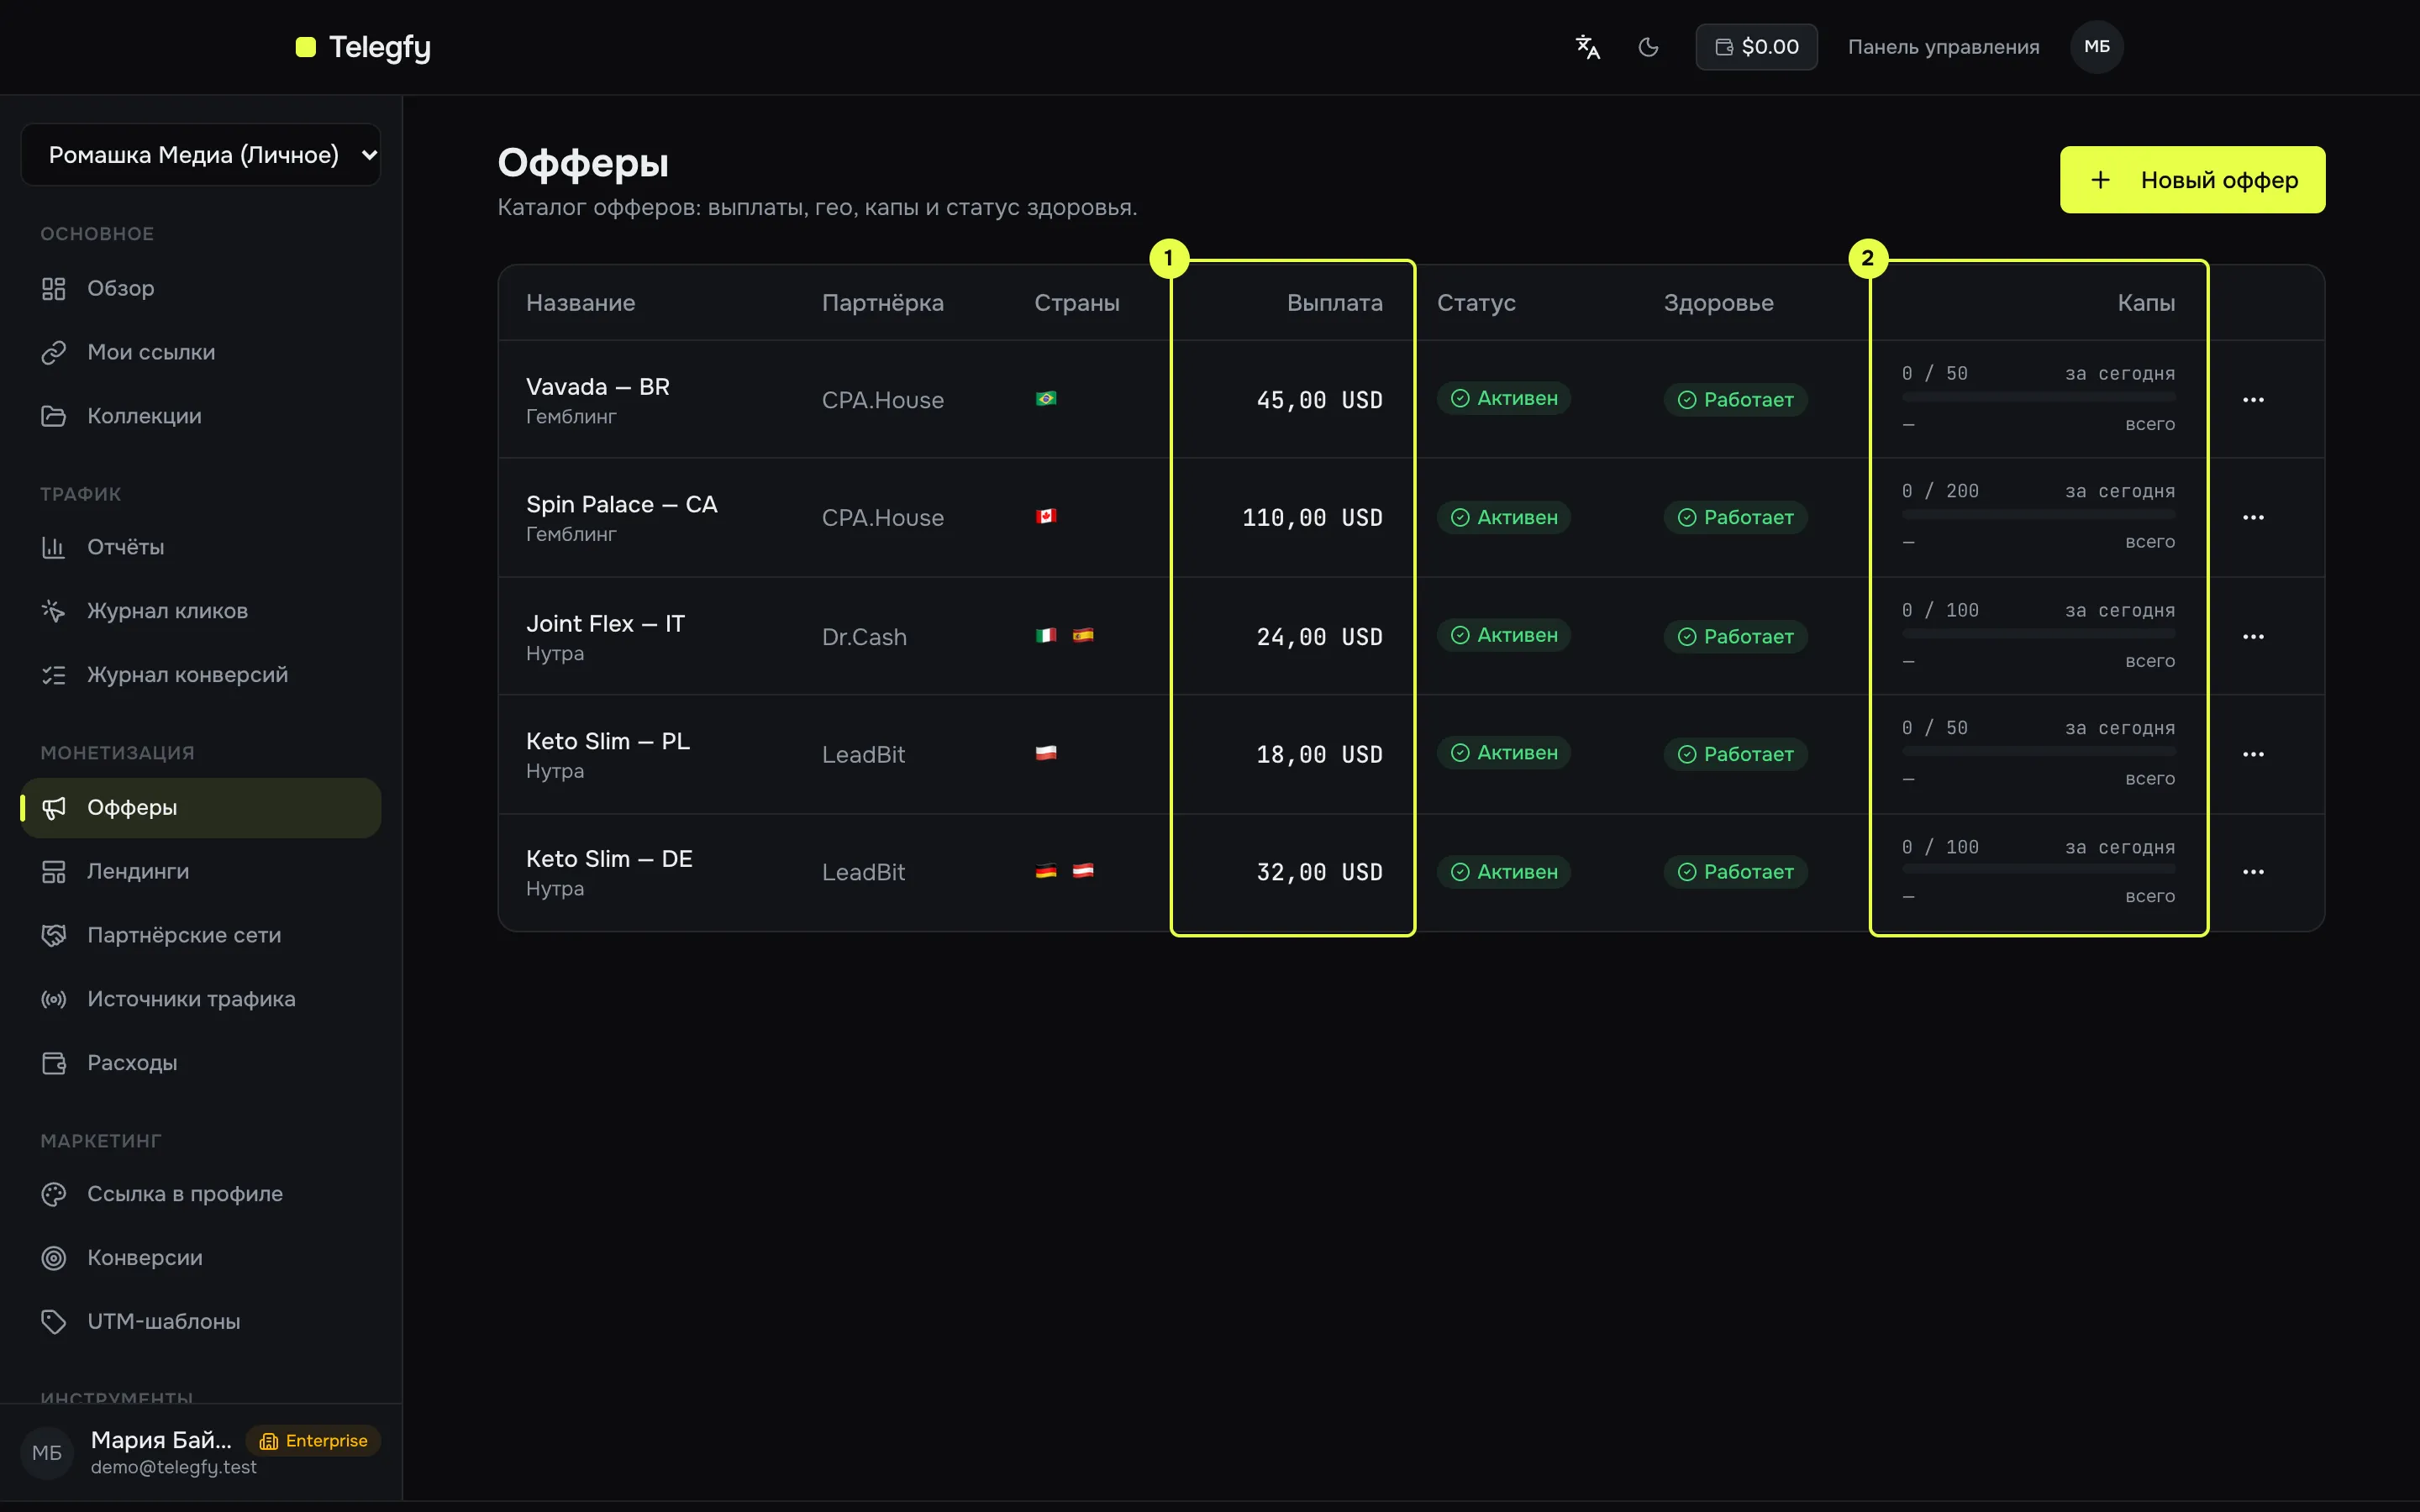The width and height of the screenshot is (2420, 1512).
Task: Click Активен status badge for Keto Slim – PL
Action: click(1503, 753)
